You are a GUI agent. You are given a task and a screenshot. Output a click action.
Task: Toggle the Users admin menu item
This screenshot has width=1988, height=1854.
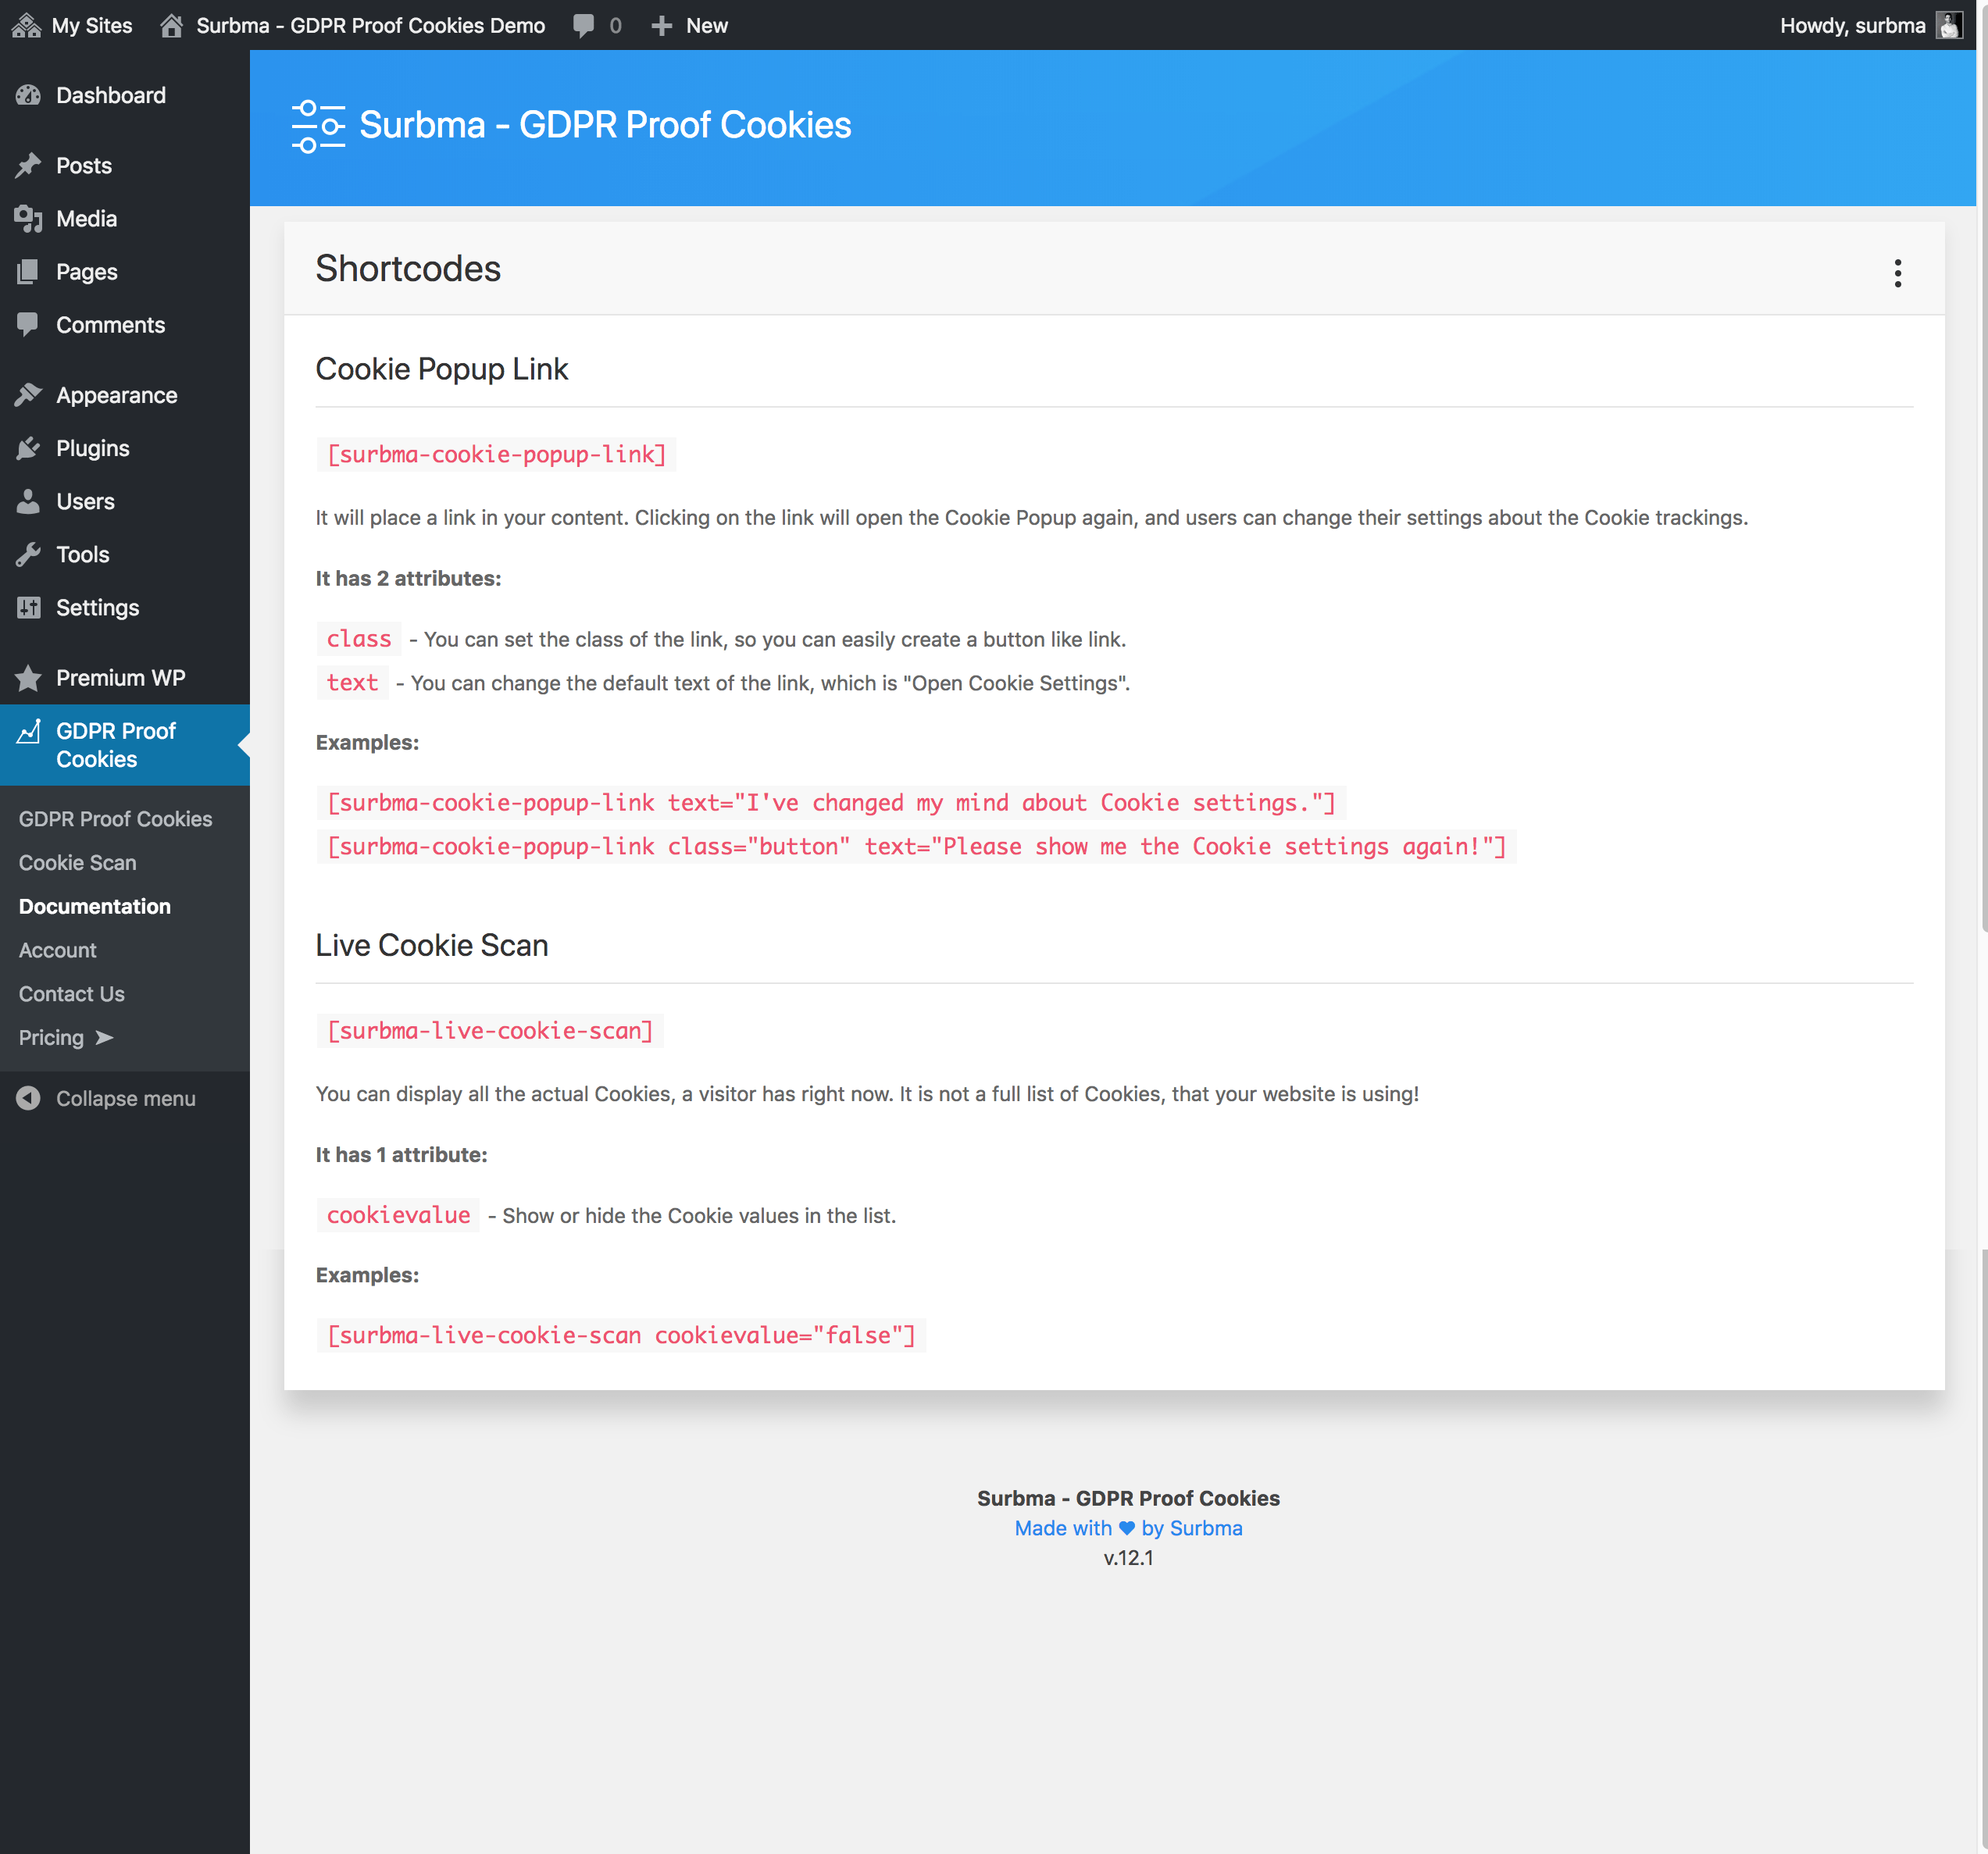[x=84, y=502]
